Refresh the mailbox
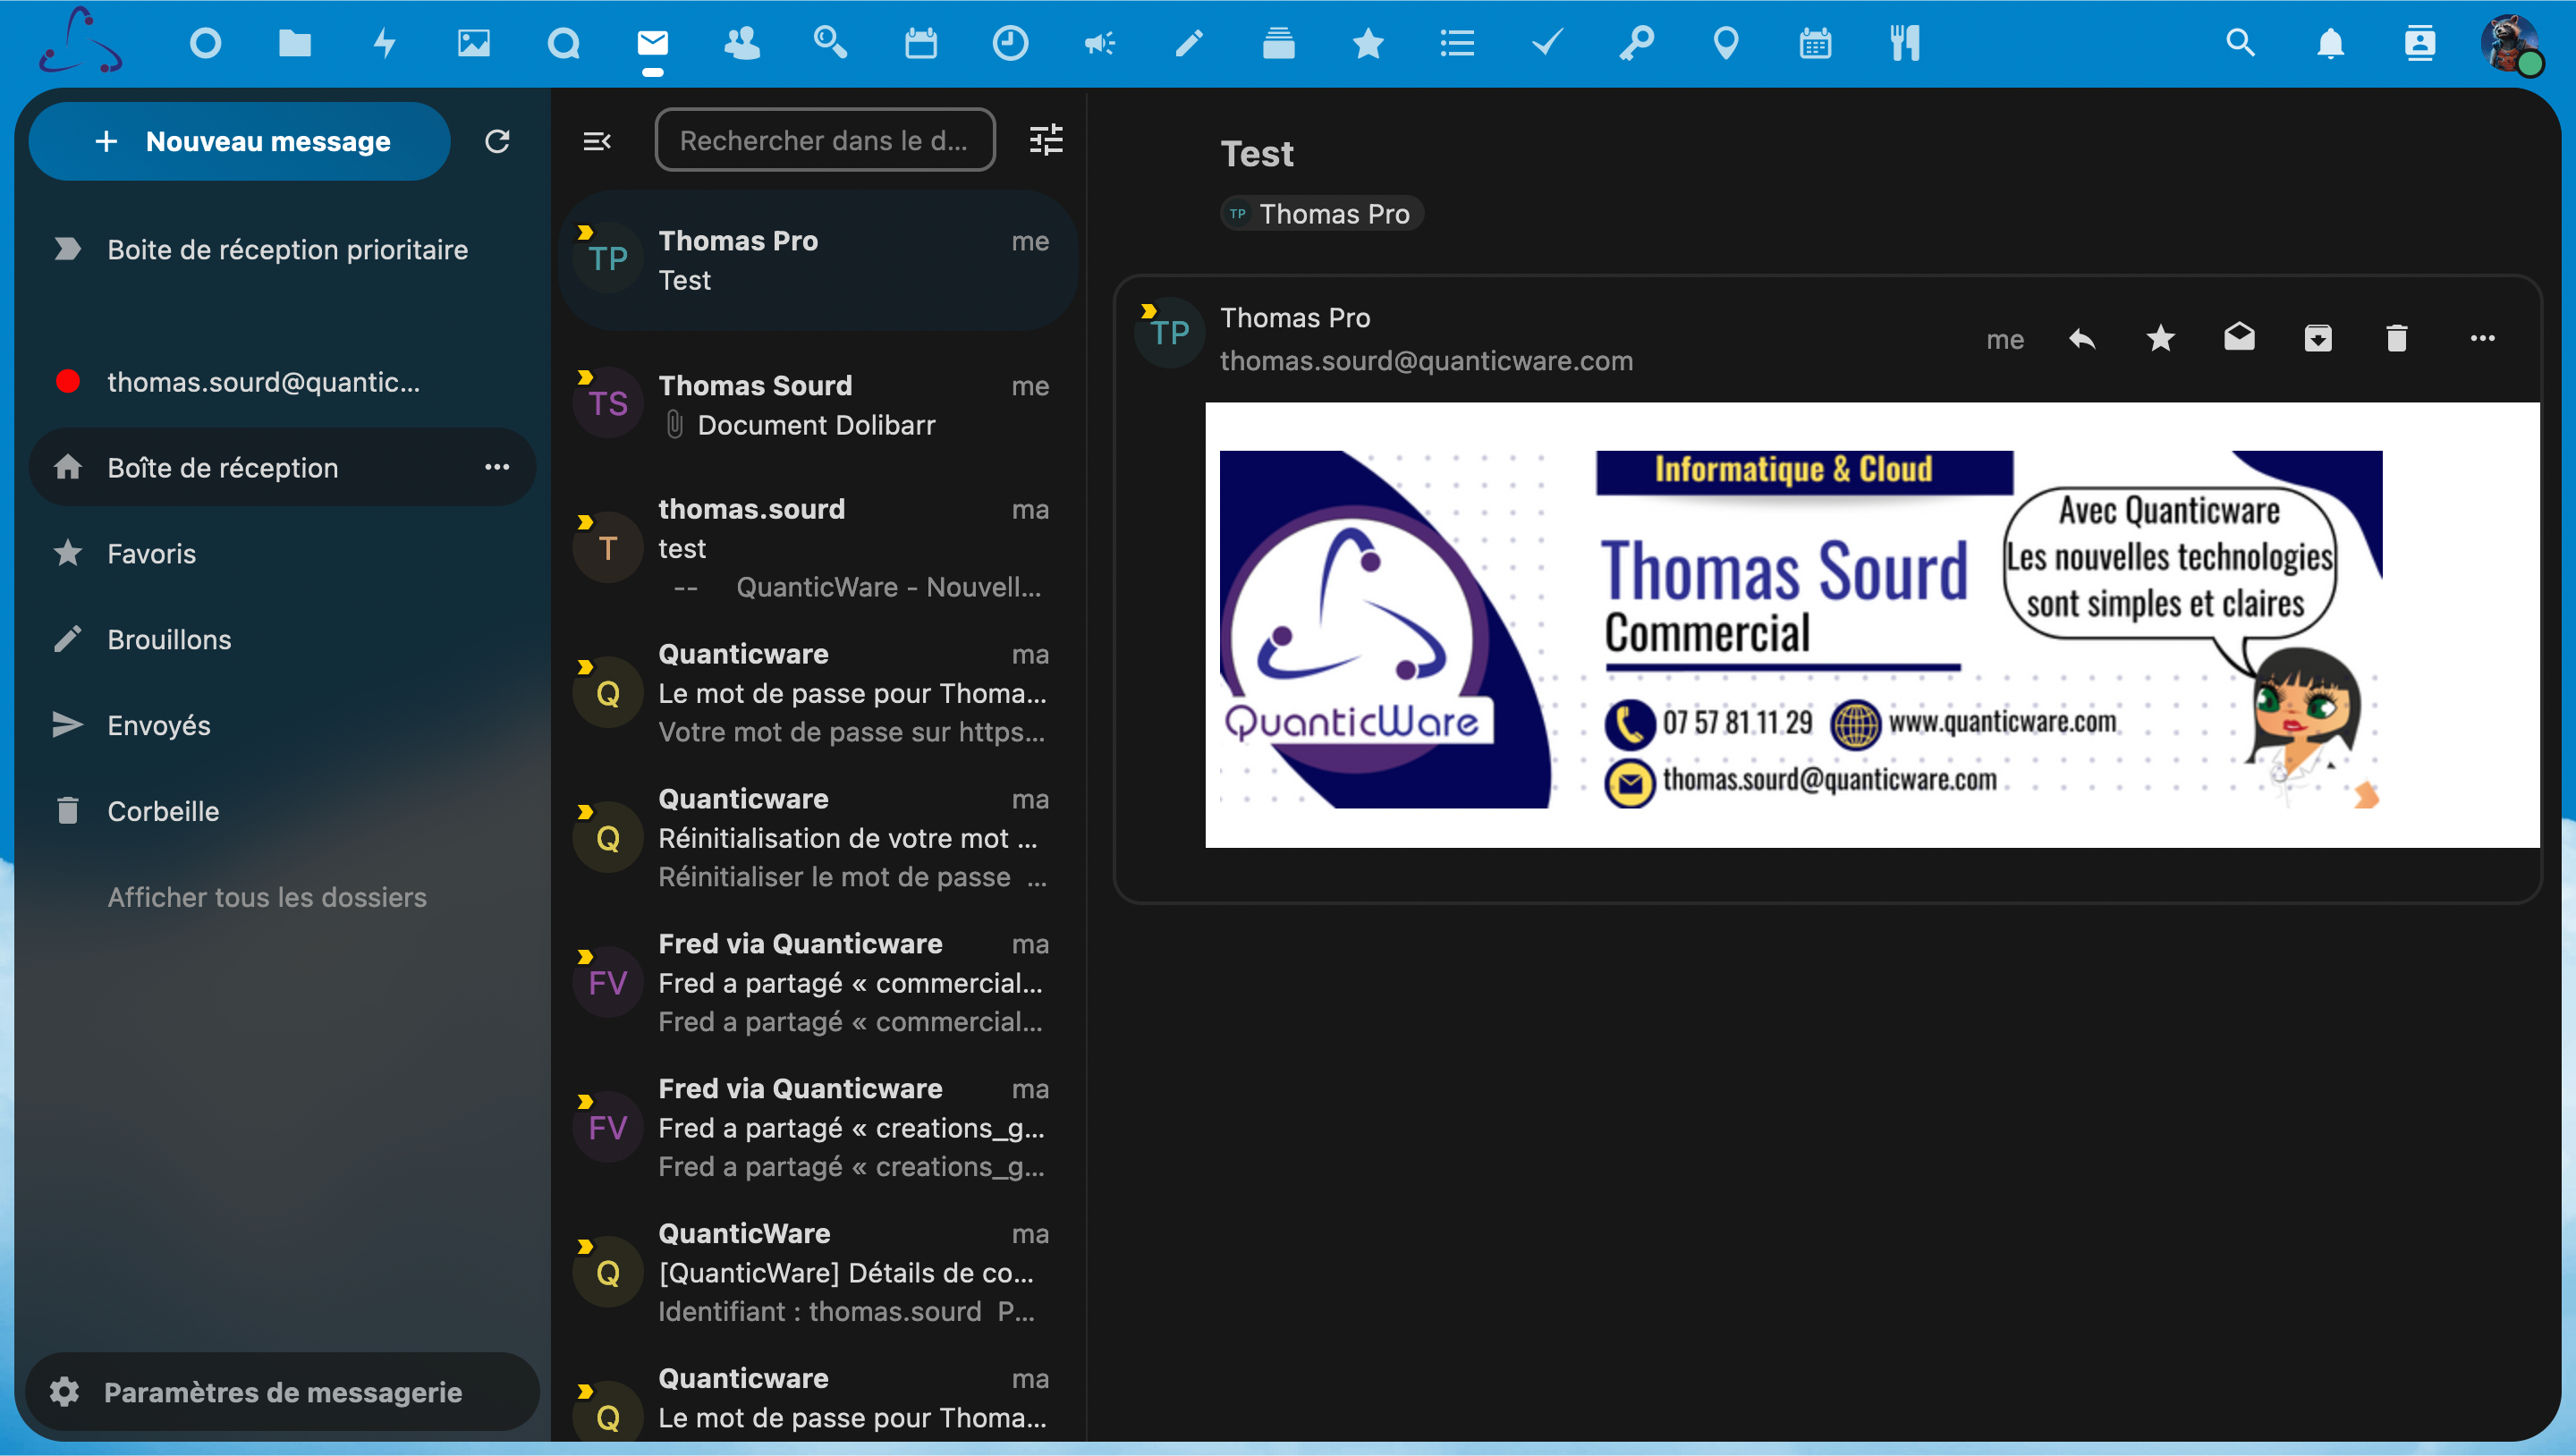The height and width of the screenshot is (1456, 2576). [497, 141]
